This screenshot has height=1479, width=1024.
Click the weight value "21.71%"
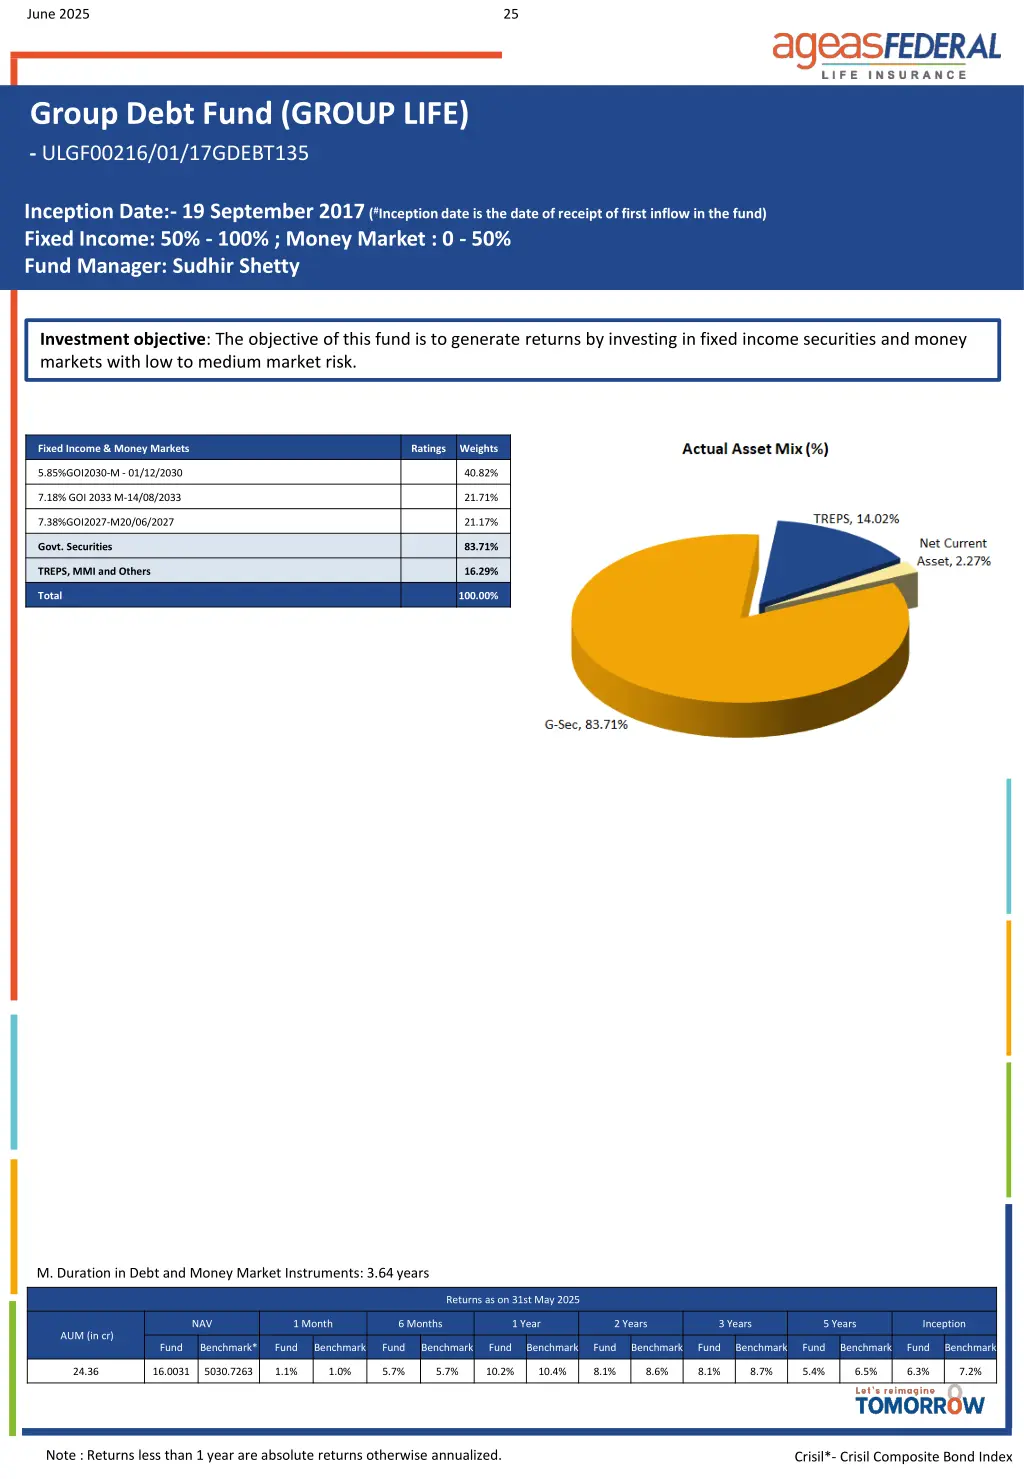pyautogui.click(x=481, y=497)
